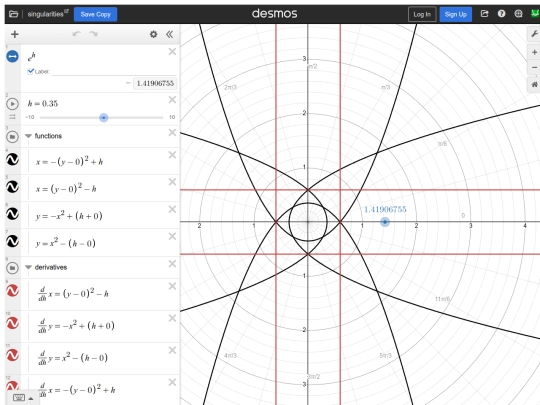Expand the keyboard arrow toggle
540x405 pixels.
click(x=31, y=398)
